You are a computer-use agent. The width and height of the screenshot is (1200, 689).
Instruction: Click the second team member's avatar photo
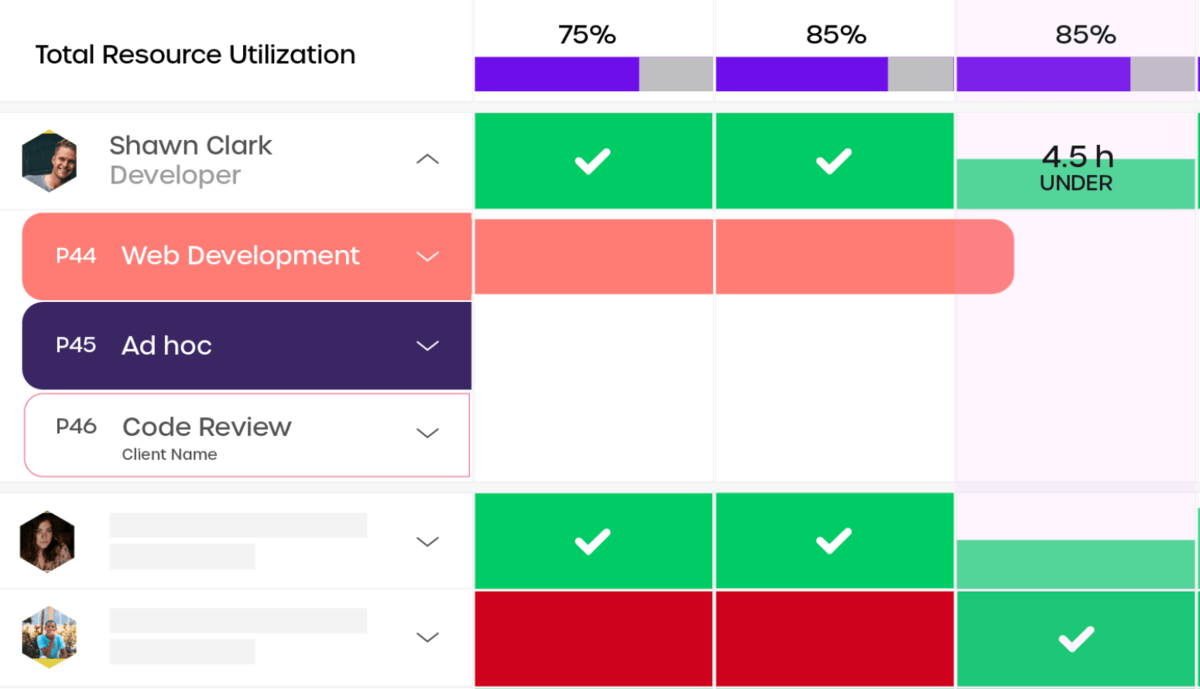click(x=47, y=541)
